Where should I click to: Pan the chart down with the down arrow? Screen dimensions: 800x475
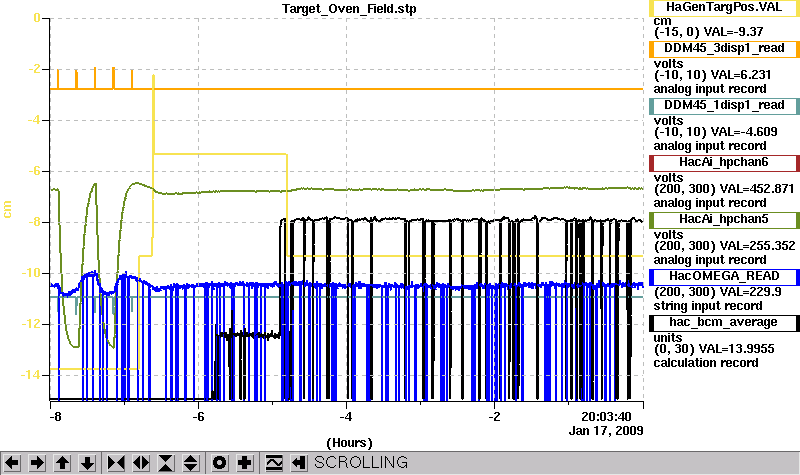click(x=87, y=463)
